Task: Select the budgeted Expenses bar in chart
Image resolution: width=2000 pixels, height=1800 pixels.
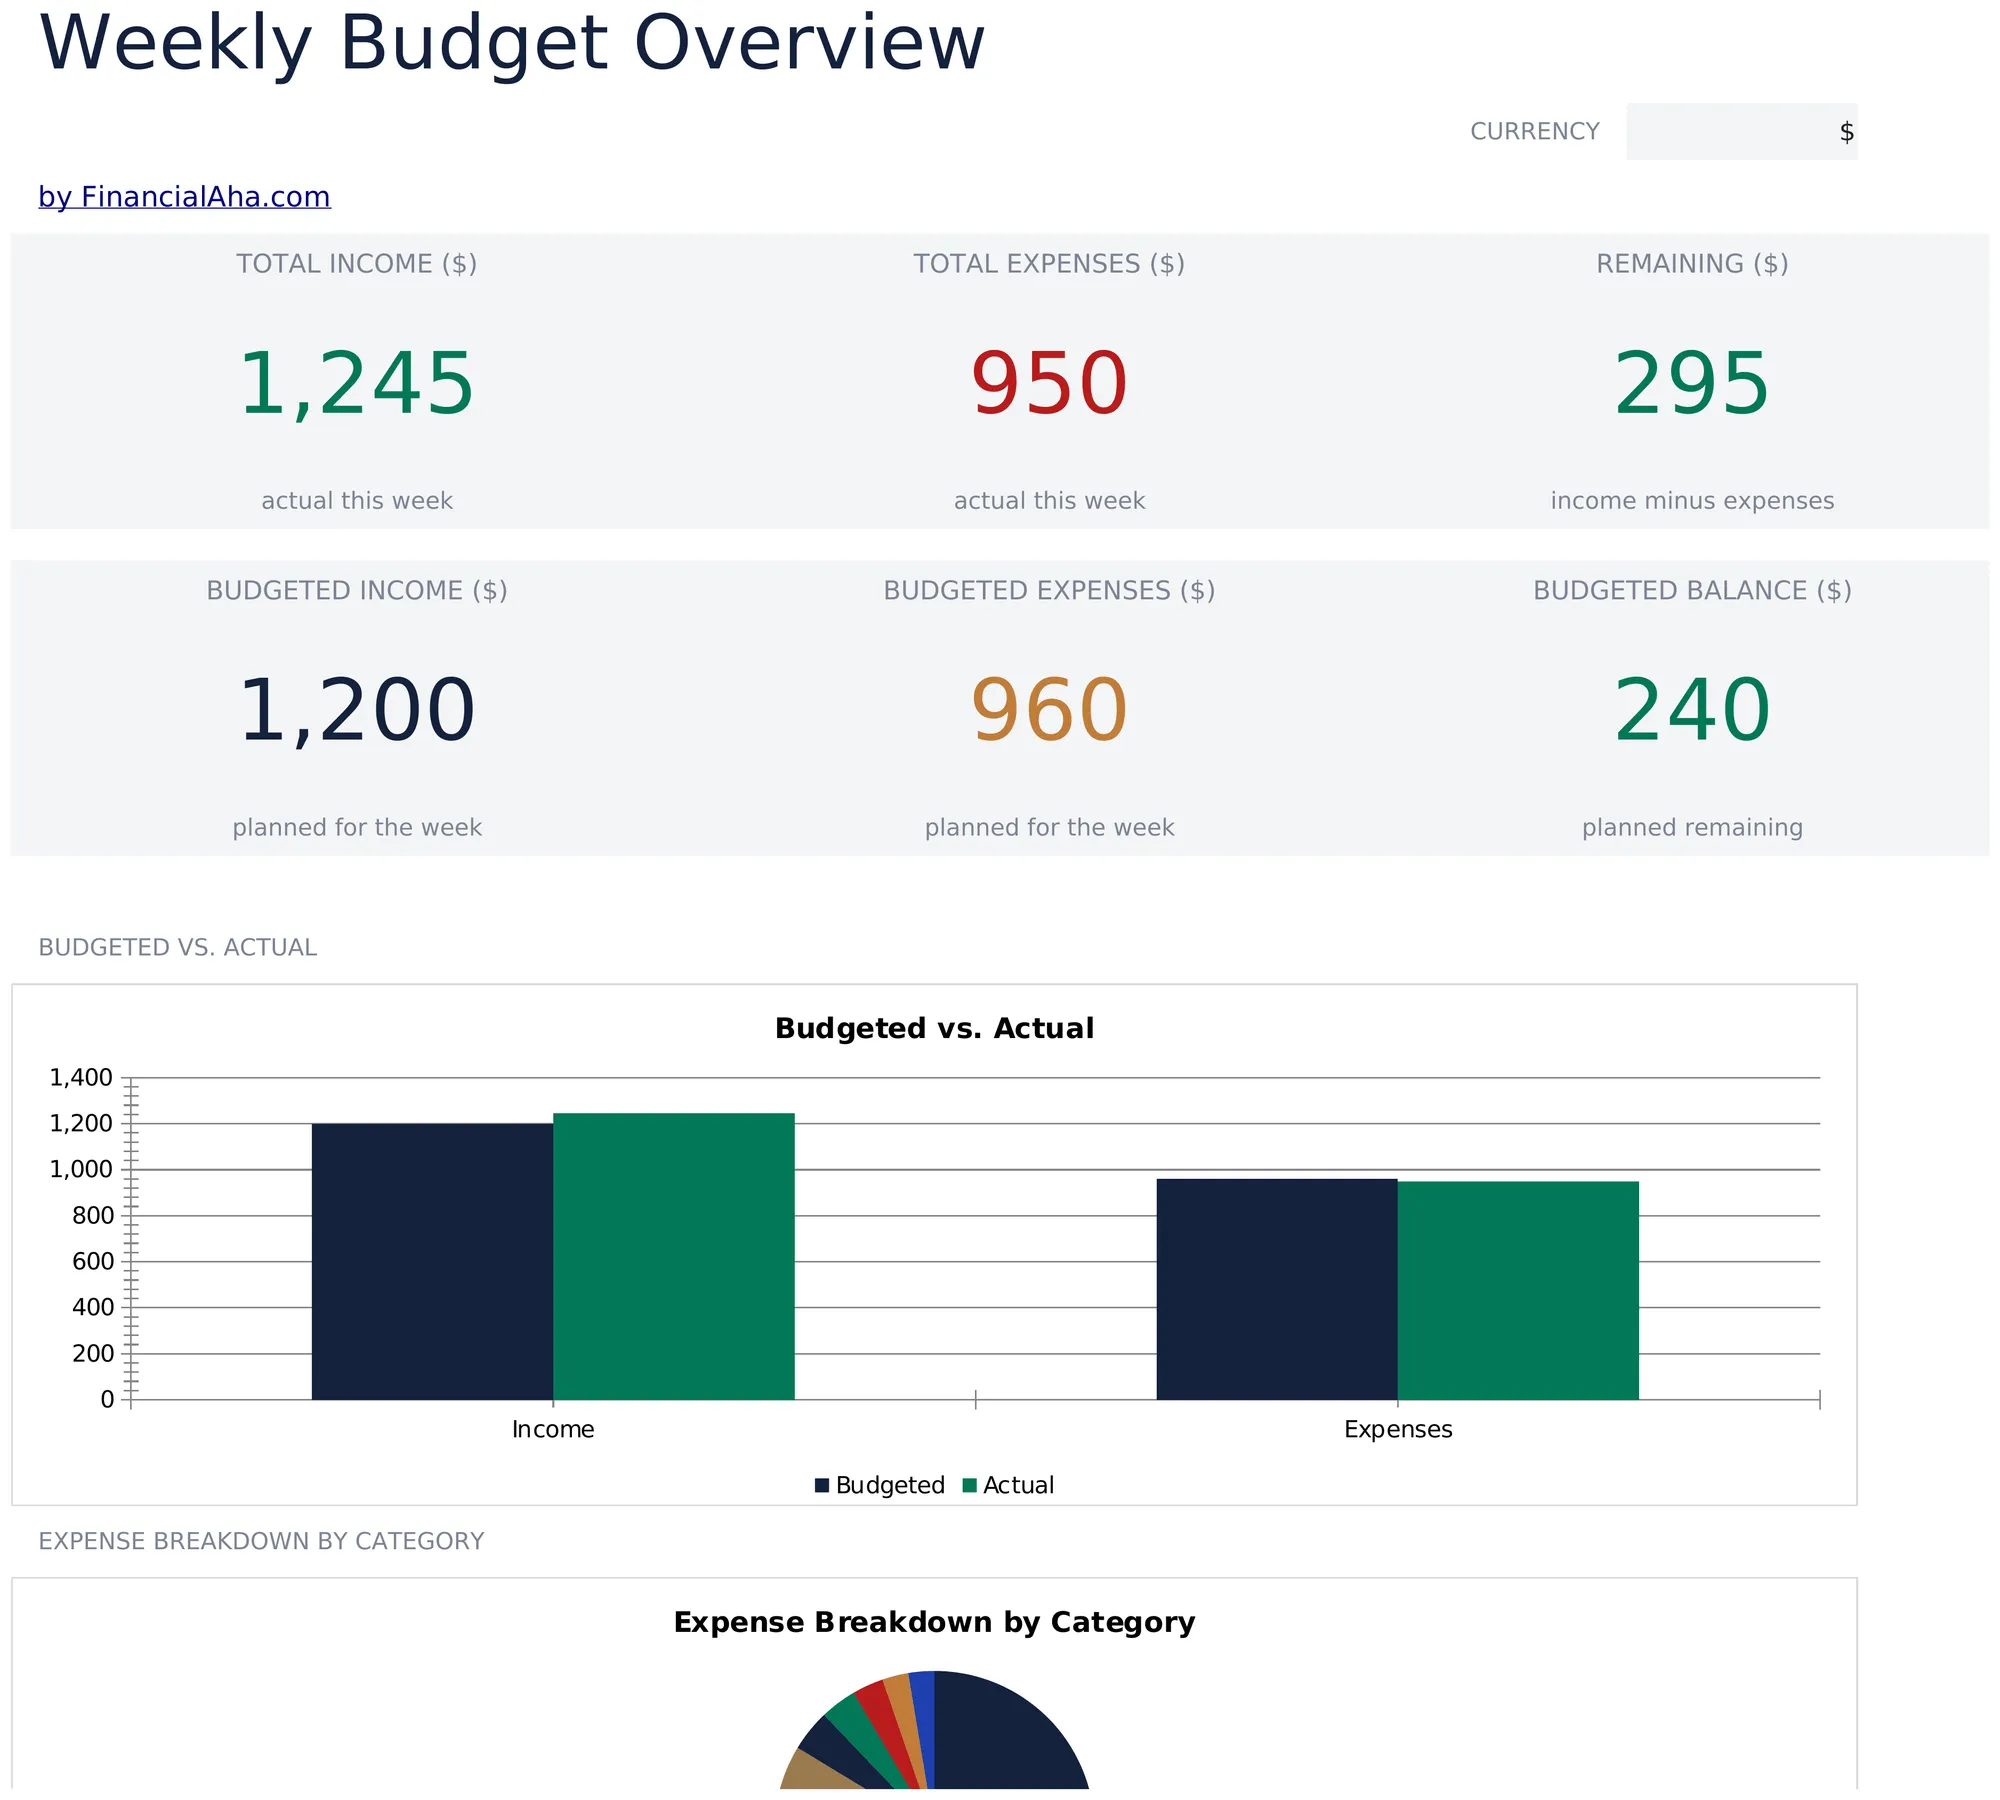Action: point(1277,1289)
